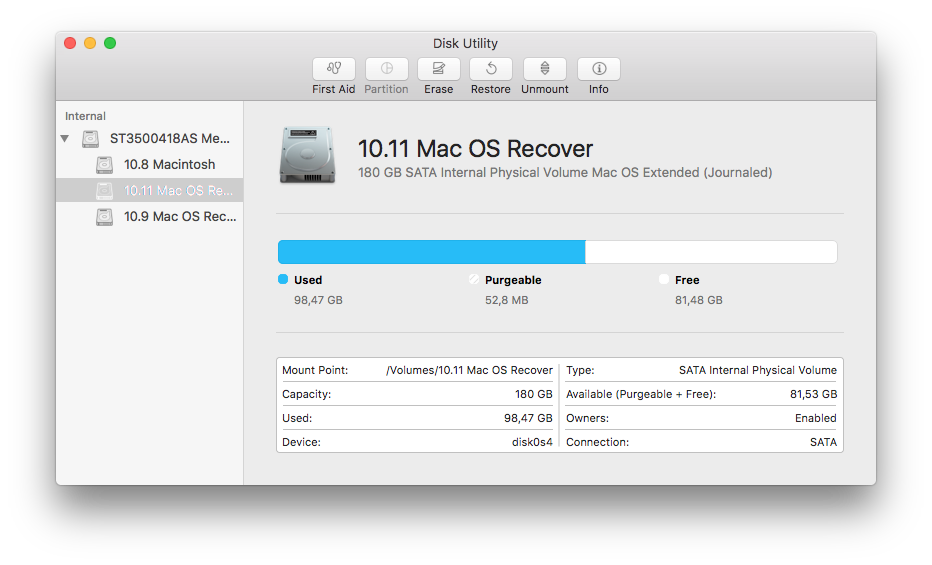Click the grayed-out Partition toolbar icon
932x565 pixels.
[x=386, y=69]
